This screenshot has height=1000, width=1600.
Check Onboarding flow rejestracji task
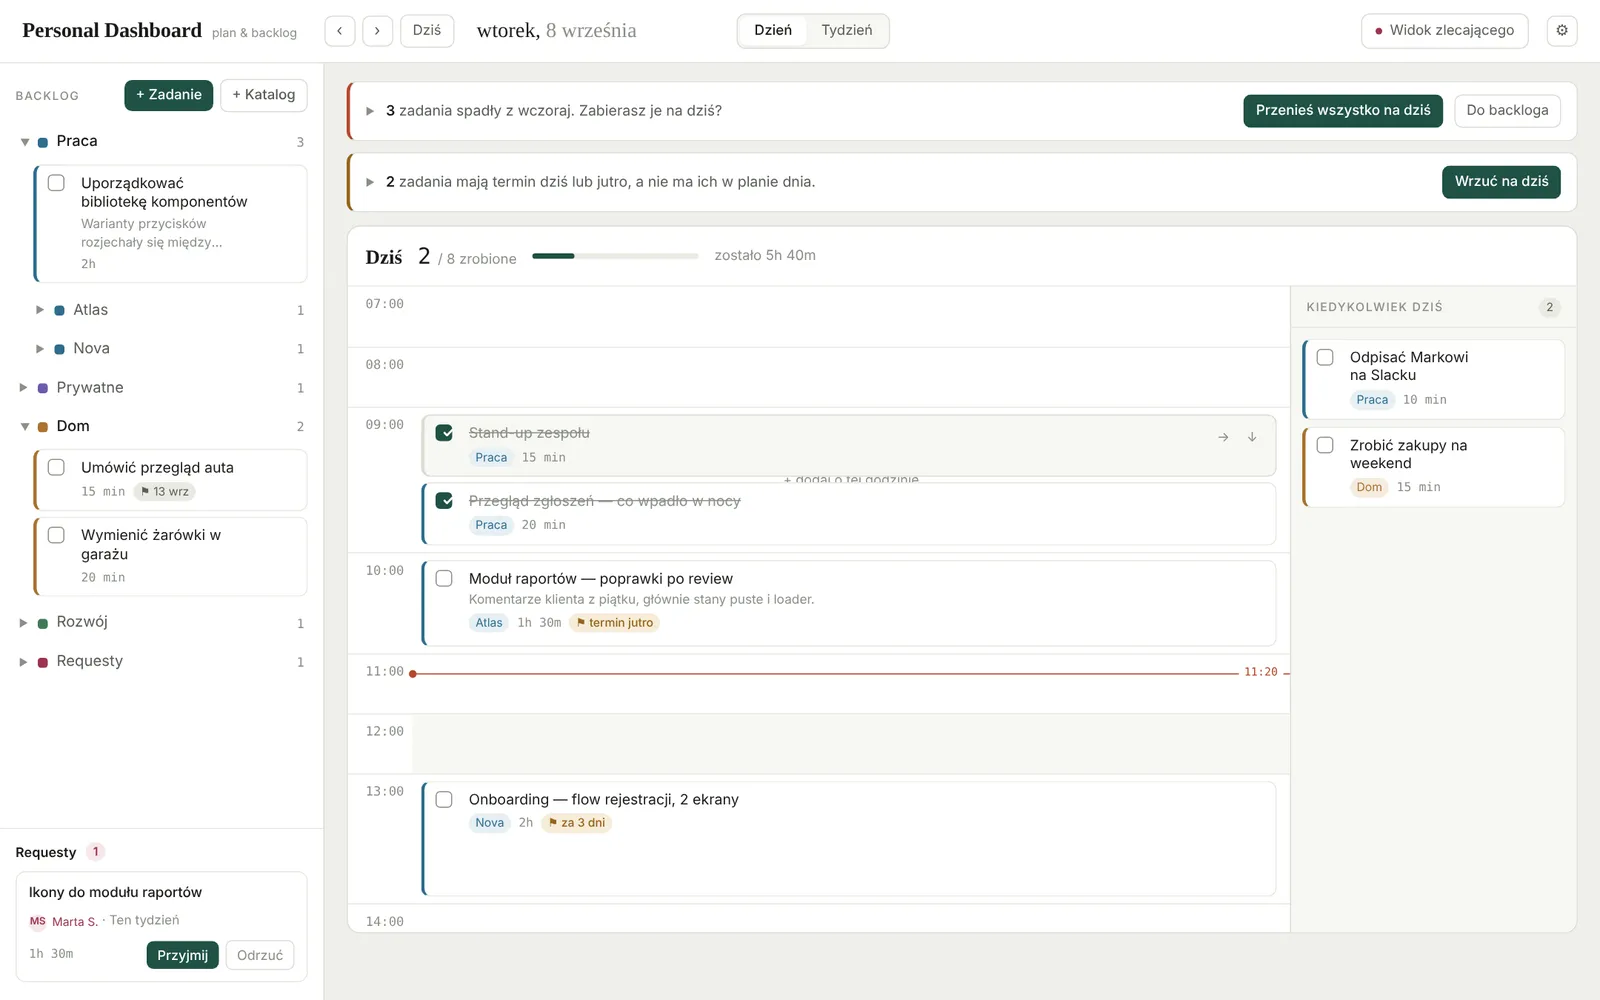coord(444,800)
